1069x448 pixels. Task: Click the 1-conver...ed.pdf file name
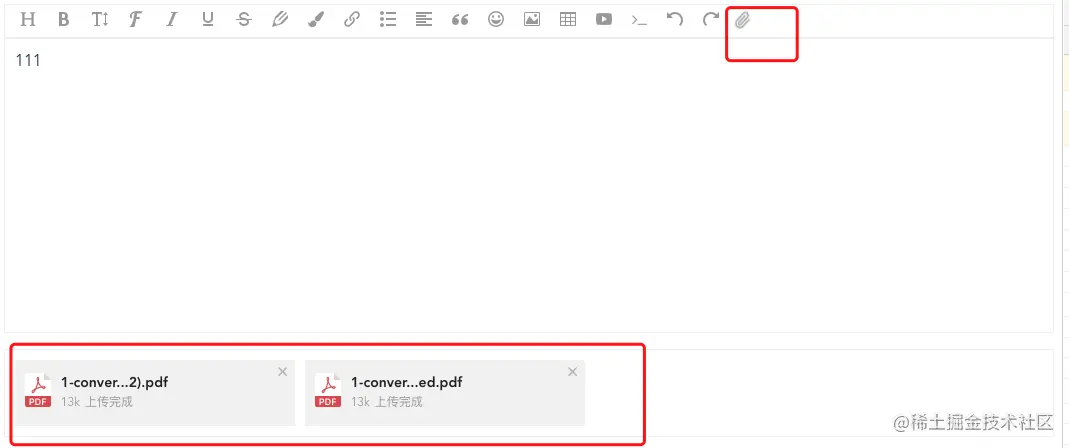tap(406, 383)
